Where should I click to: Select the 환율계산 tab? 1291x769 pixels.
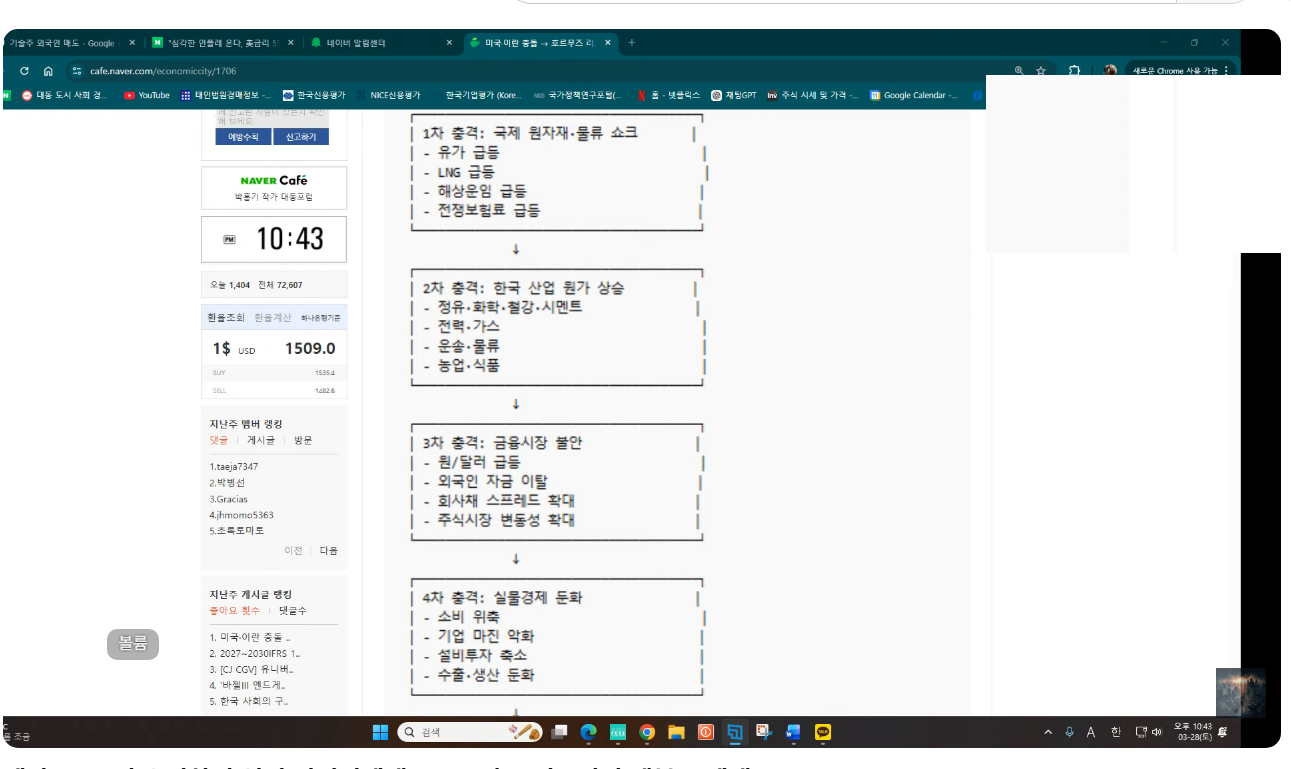pyautogui.click(x=272, y=317)
